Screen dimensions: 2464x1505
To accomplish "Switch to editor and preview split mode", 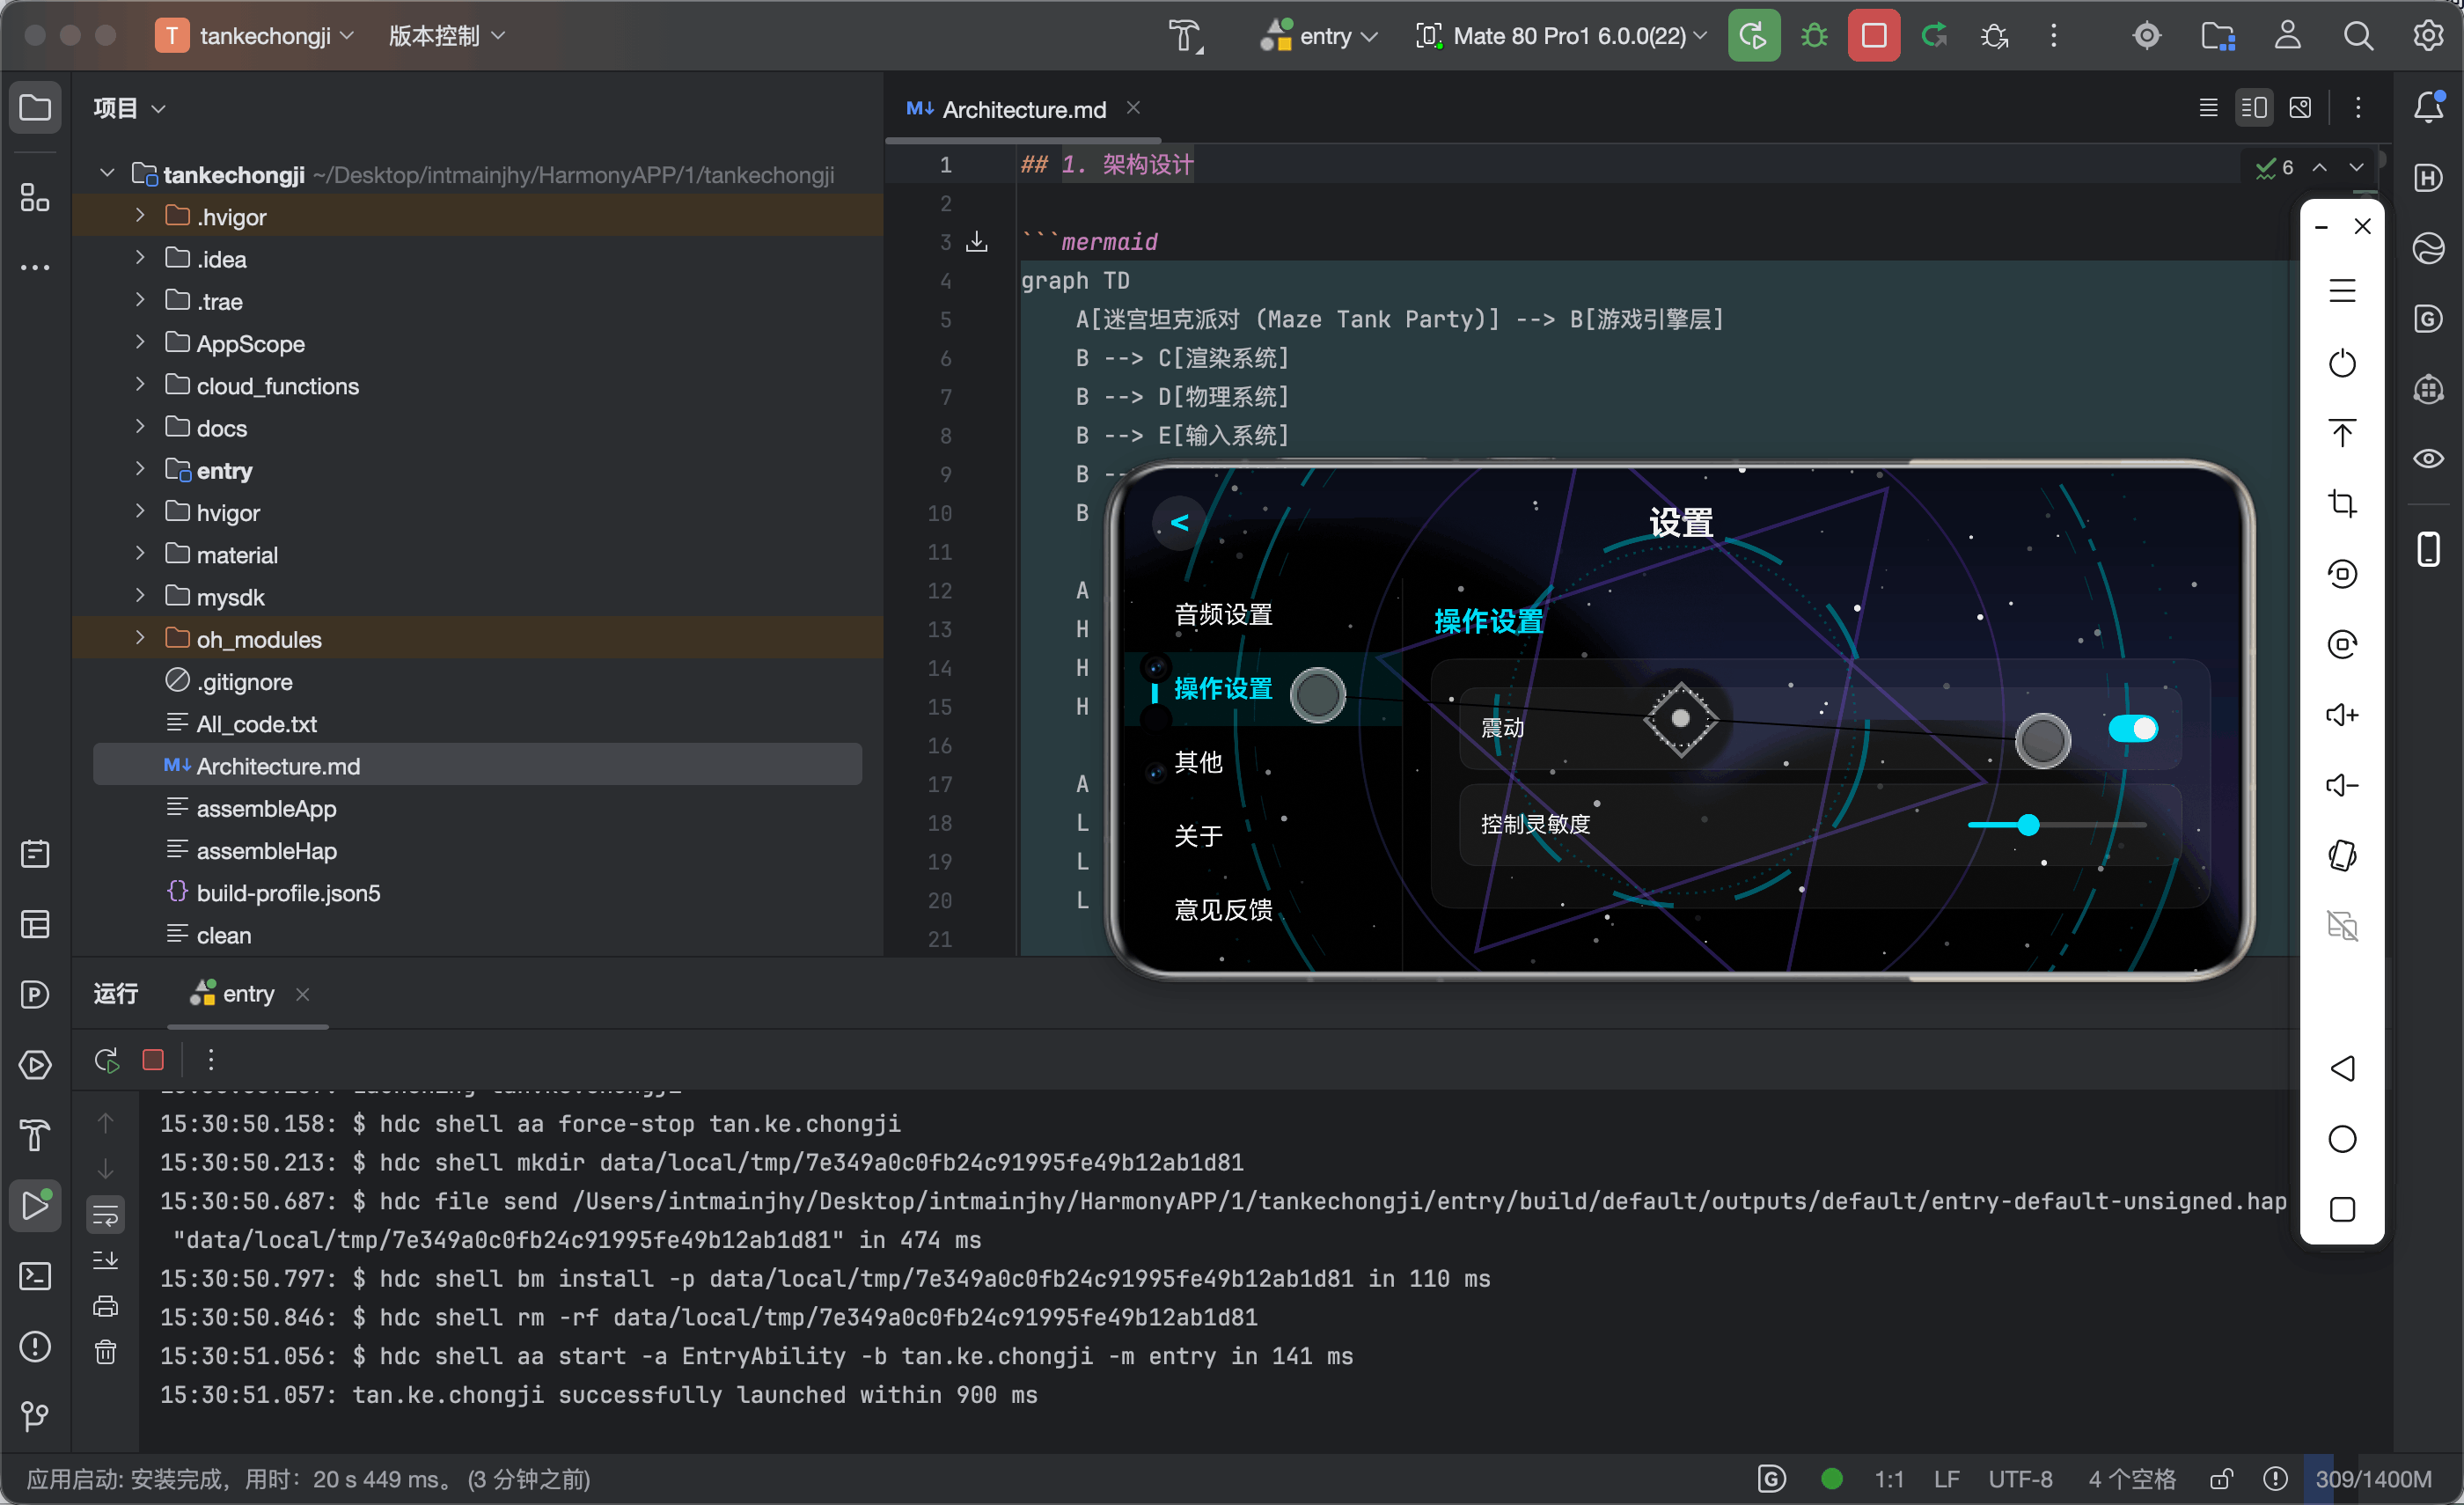I will 2254,107.
